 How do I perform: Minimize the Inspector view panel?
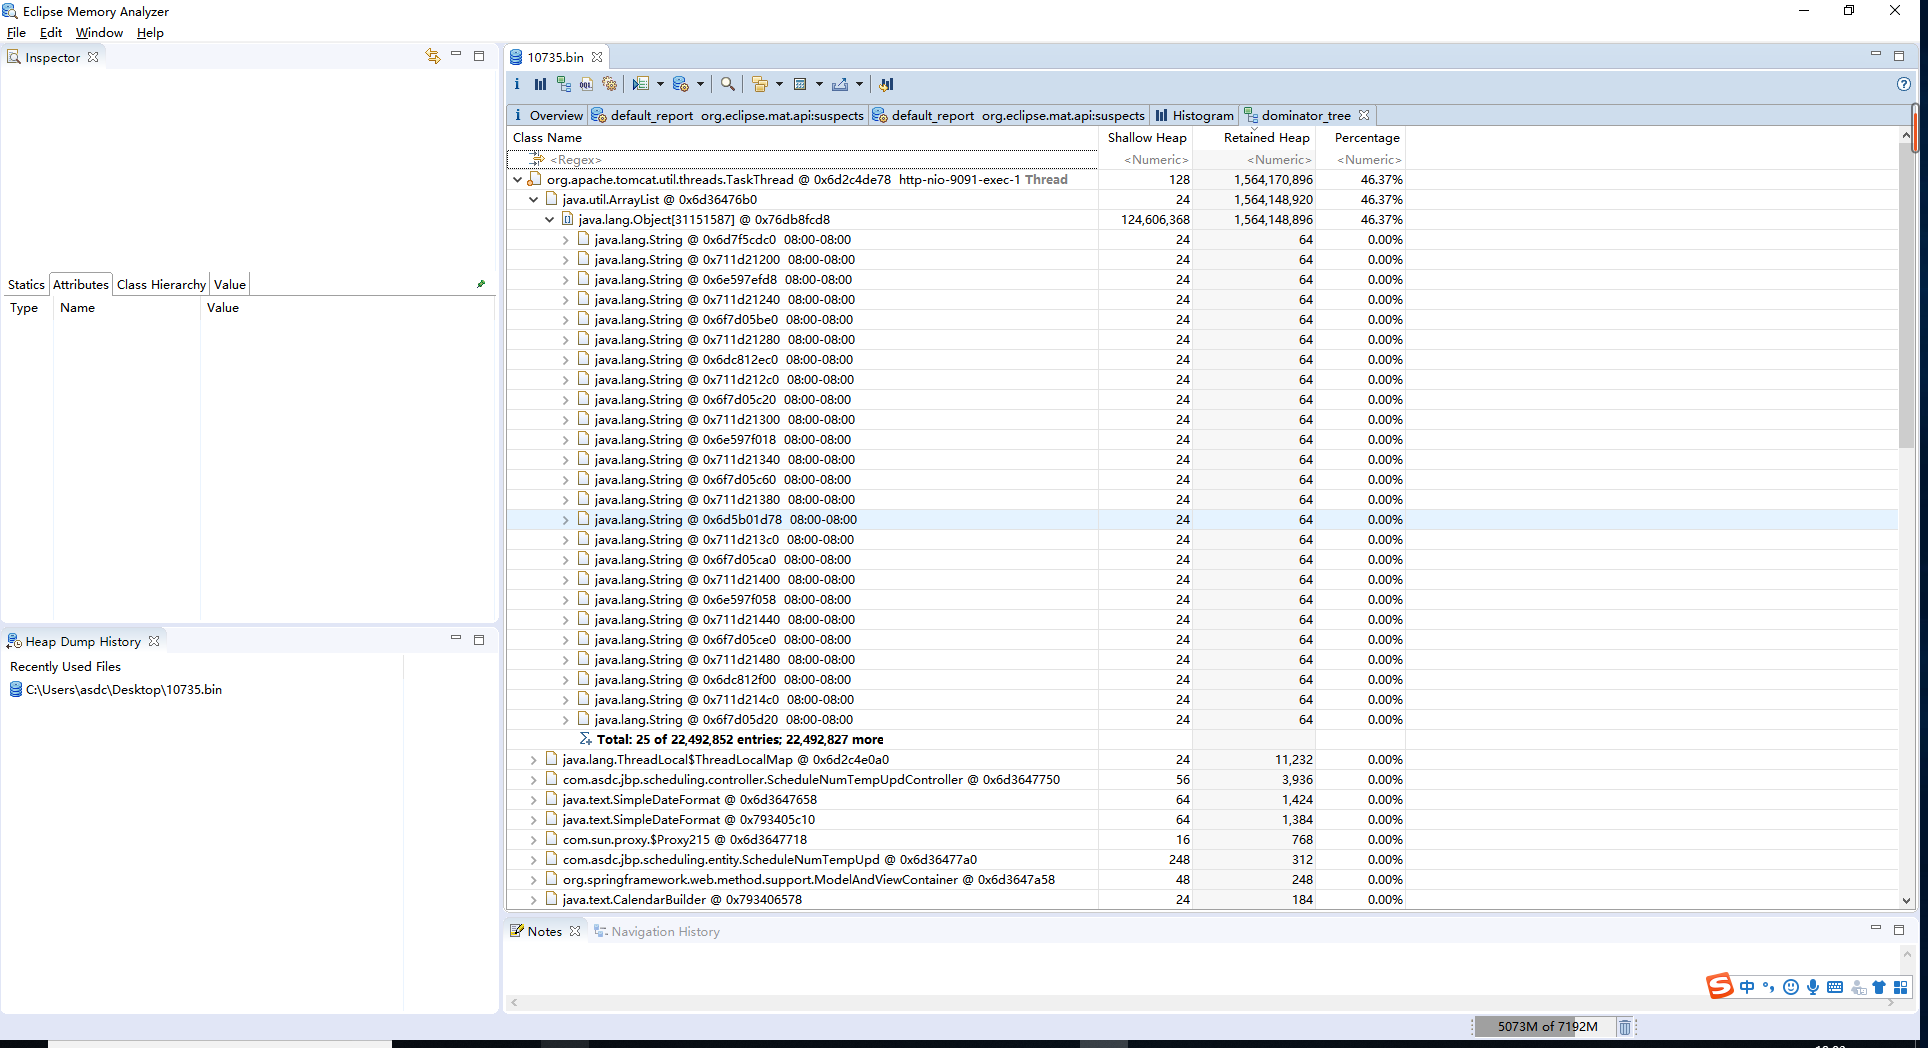pos(456,55)
